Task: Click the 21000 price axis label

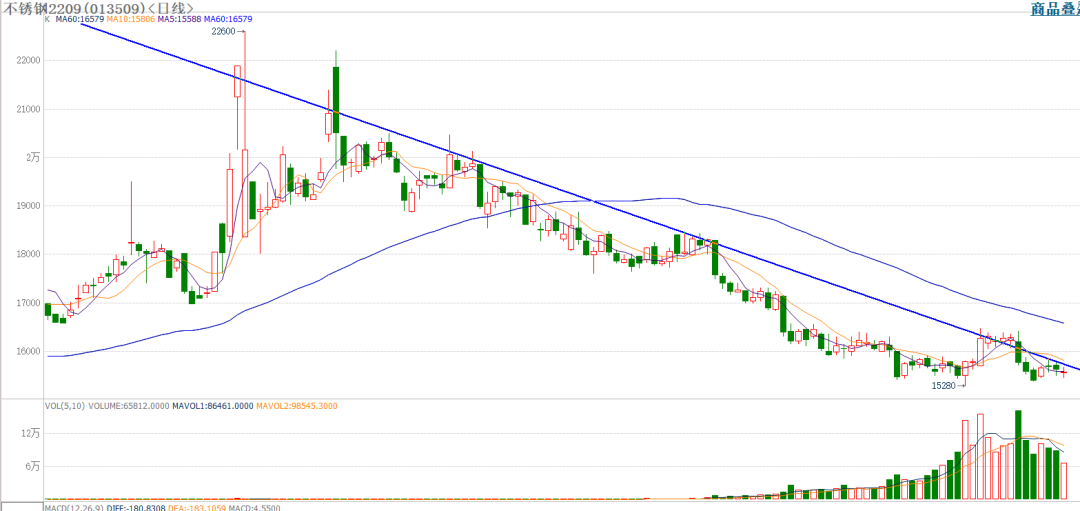Action: [x=28, y=109]
